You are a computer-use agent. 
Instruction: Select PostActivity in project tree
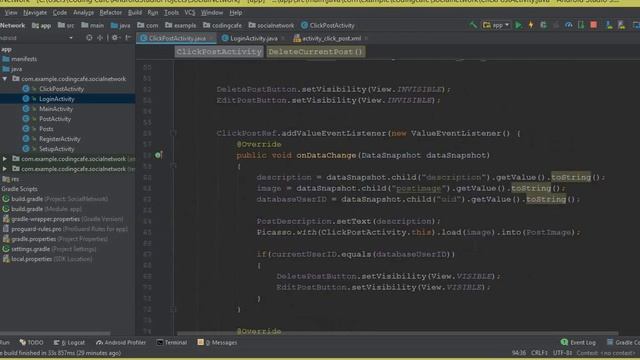55,119
